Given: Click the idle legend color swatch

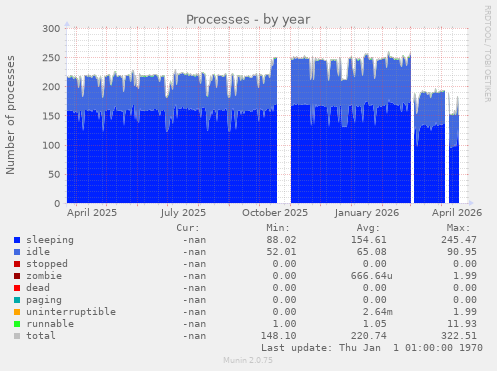Looking at the screenshot, I should pyautogui.click(x=17, y=252).
